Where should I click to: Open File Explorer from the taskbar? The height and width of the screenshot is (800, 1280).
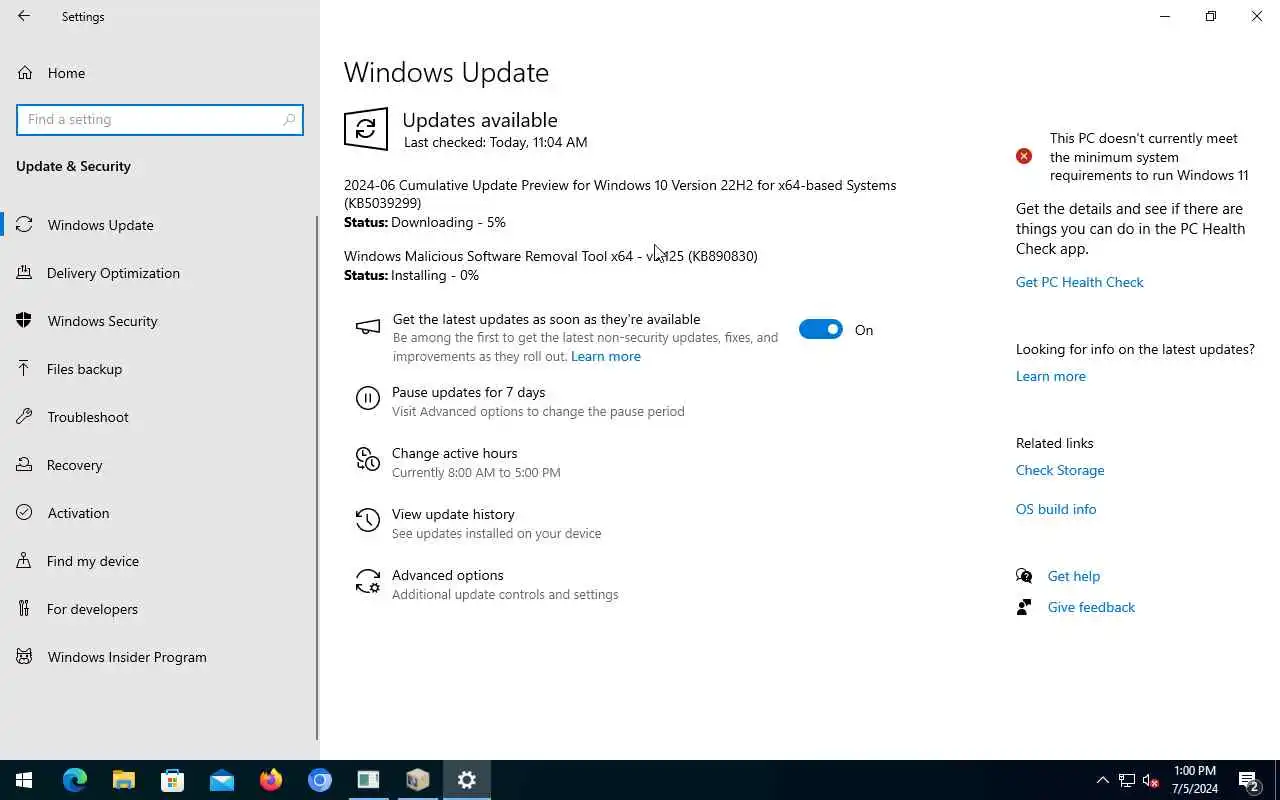point(124,780)
